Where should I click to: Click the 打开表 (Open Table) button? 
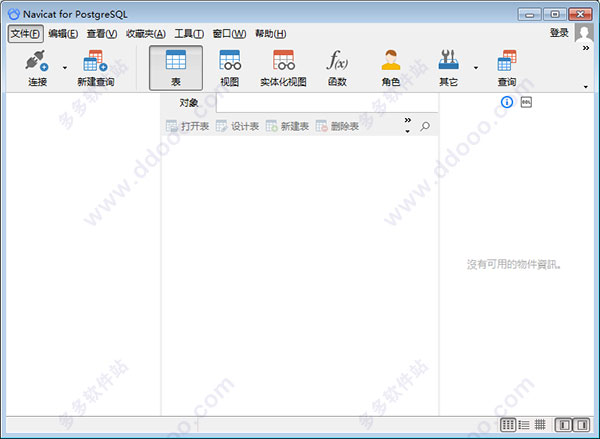click(188, 126)
